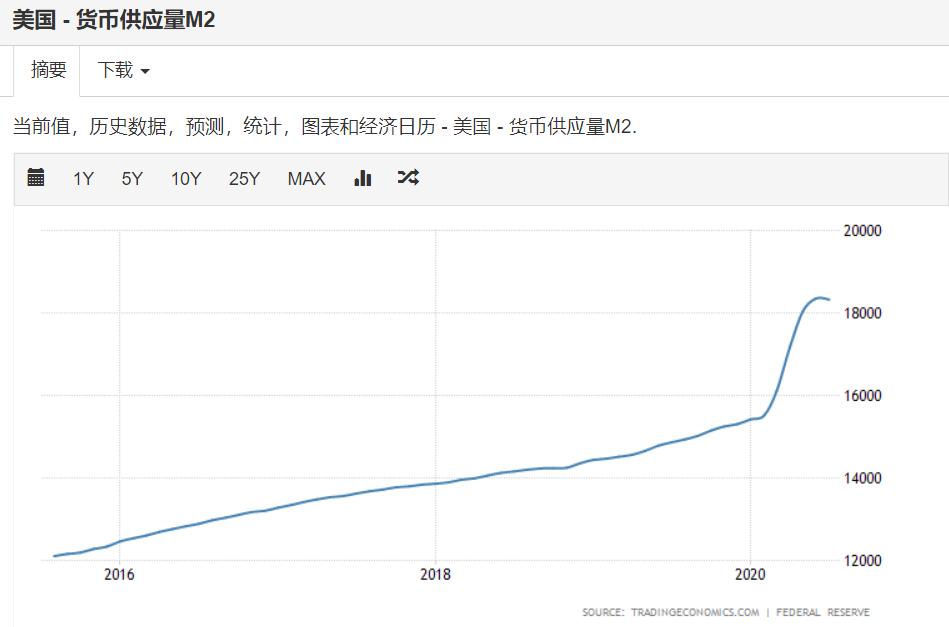Select the 25Y range button

click(244, 178)
